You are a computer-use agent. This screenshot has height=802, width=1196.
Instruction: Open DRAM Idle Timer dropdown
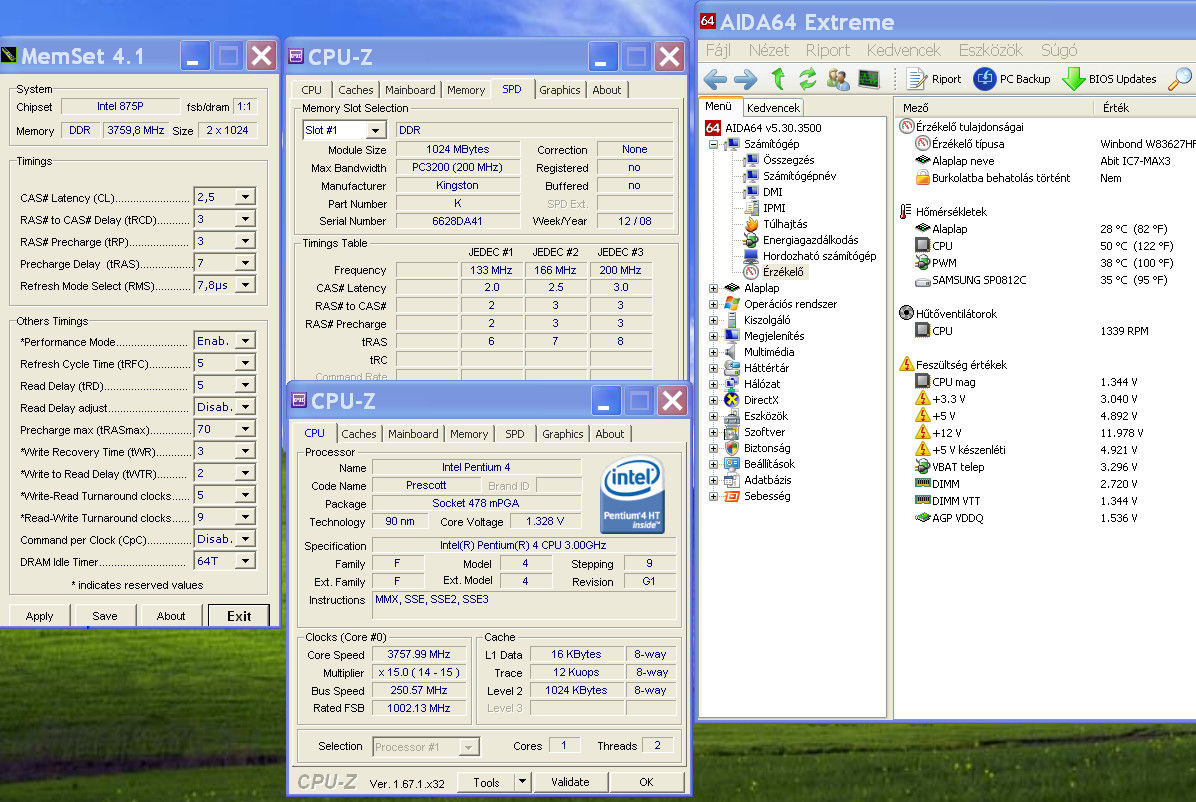(x=245, y=561)
